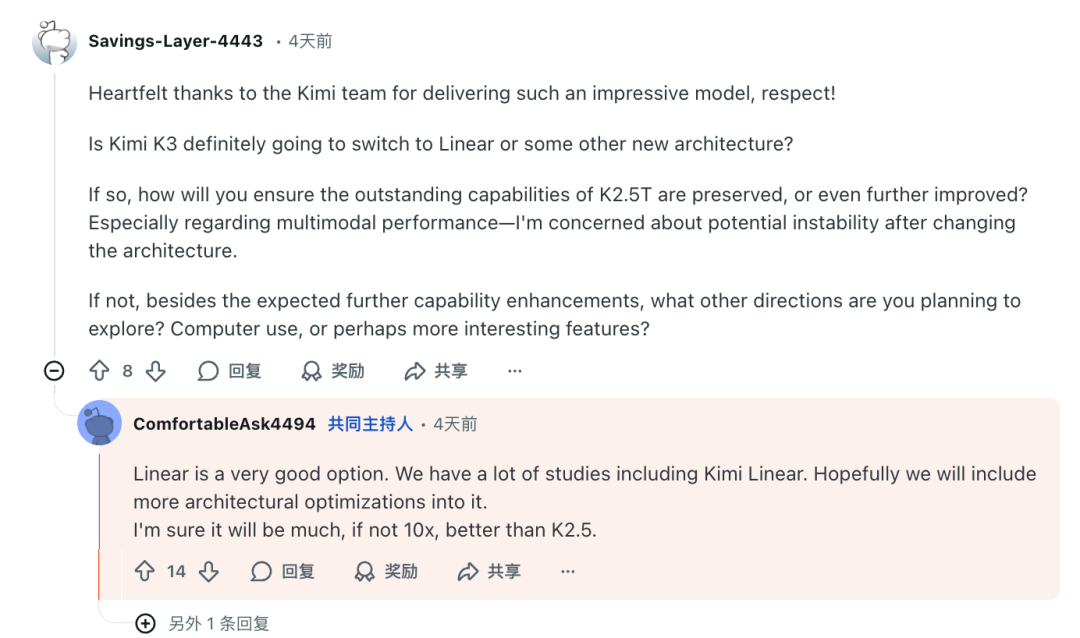Screen dimensions: 1080x638
Task: Reply to the Savings-Layer-4443 comment
Action: click(229, 371)
